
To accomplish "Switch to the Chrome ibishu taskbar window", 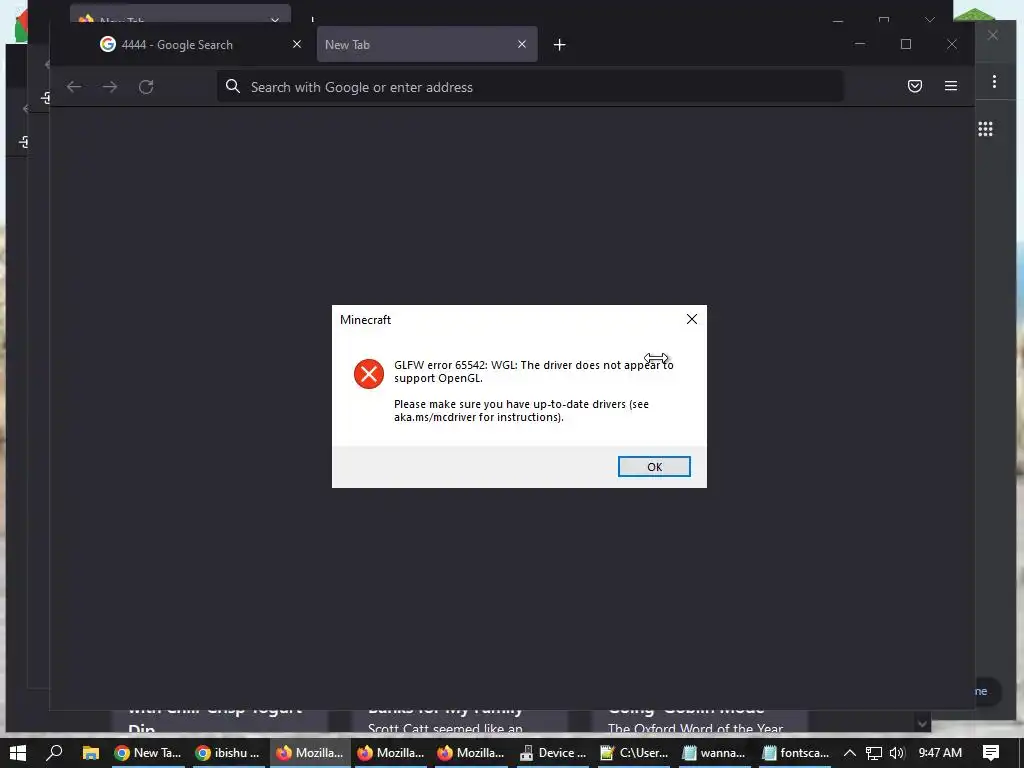I will (229, 753).
